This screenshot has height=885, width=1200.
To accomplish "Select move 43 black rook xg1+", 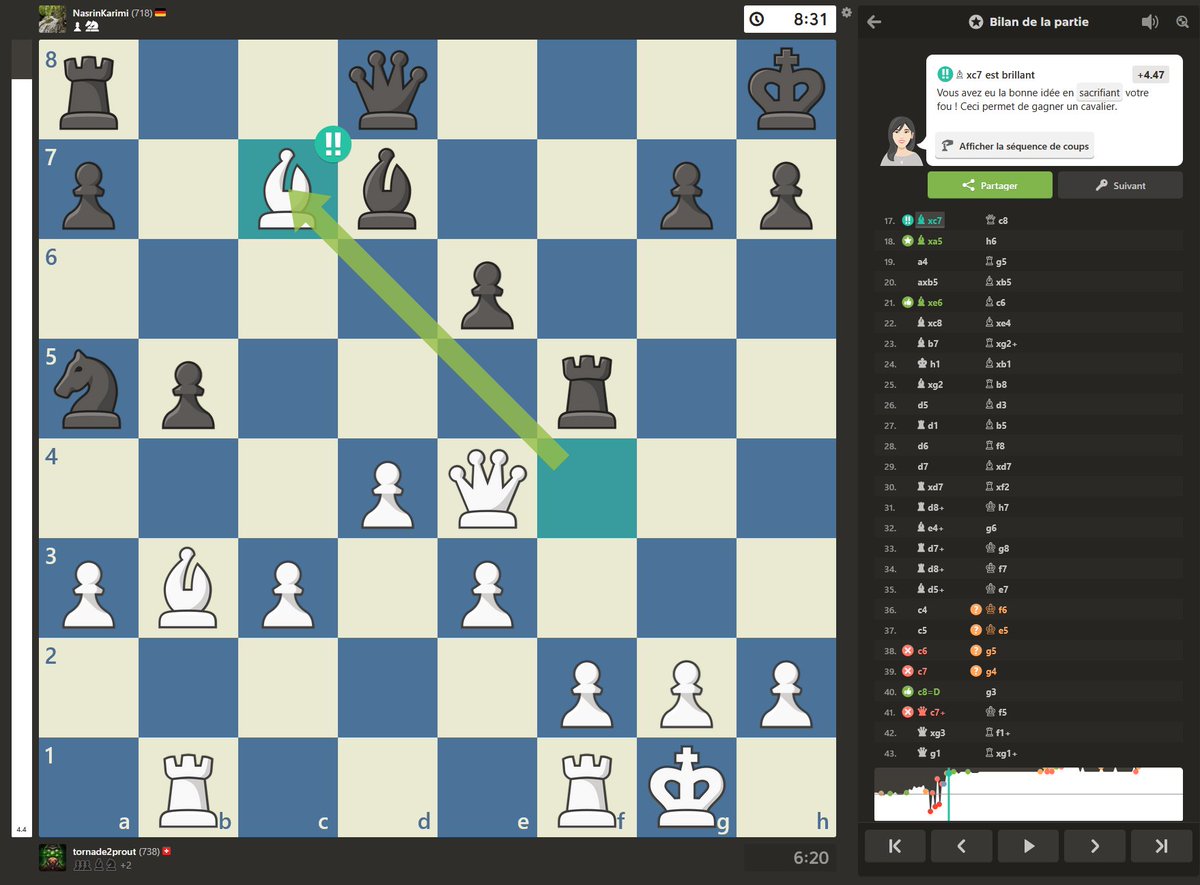I will pyautogui.click(x=1002, y=753).
